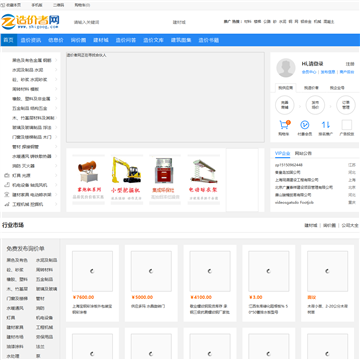This screenshot has height=360, width=360.
Task: Click 免费发布询价单 heading link
Action: coord(25,249)
